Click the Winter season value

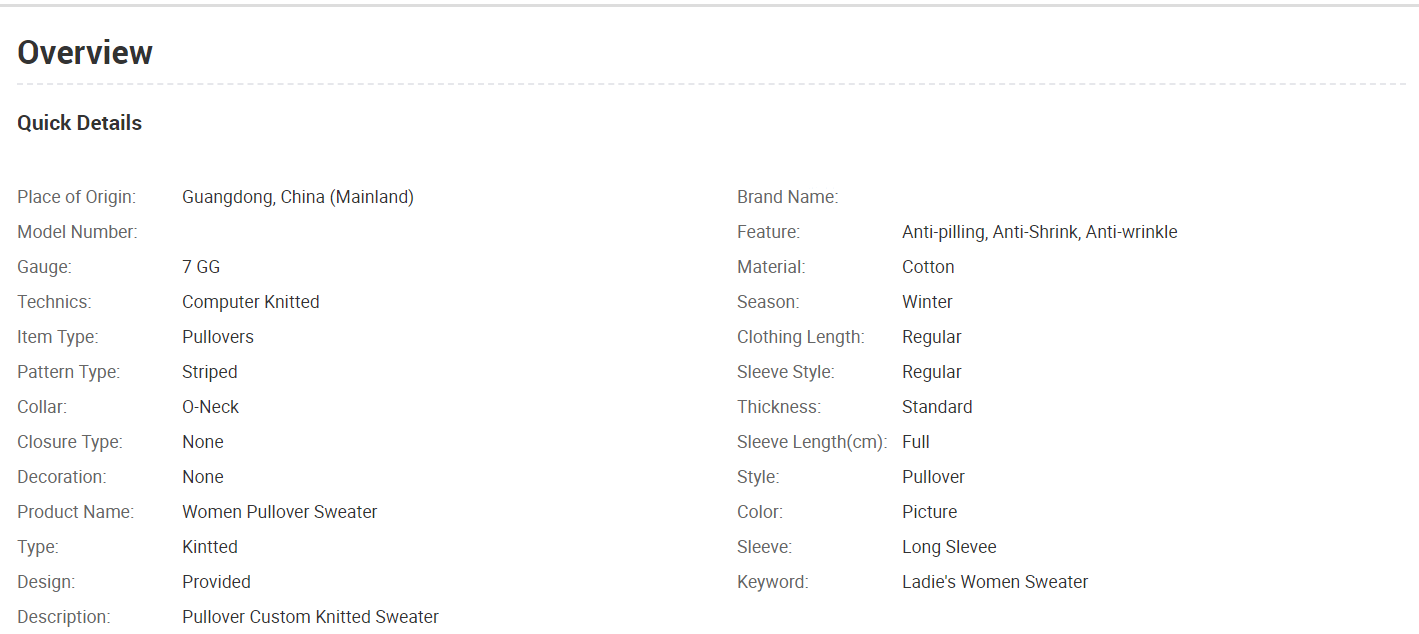(927, 302)
